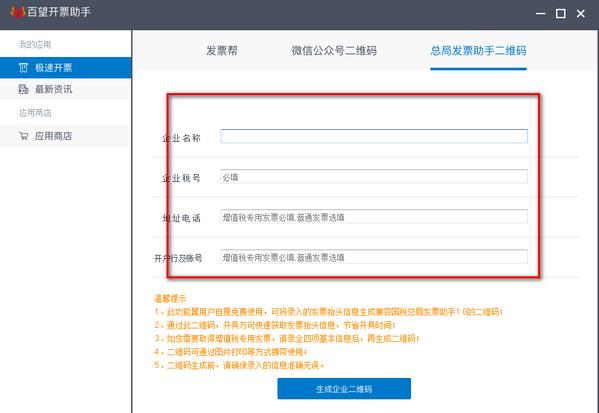Switch to the 微信公众号二维码 tab
The width and height of the screenshot is (599, 413).
(x=334, y=50)
